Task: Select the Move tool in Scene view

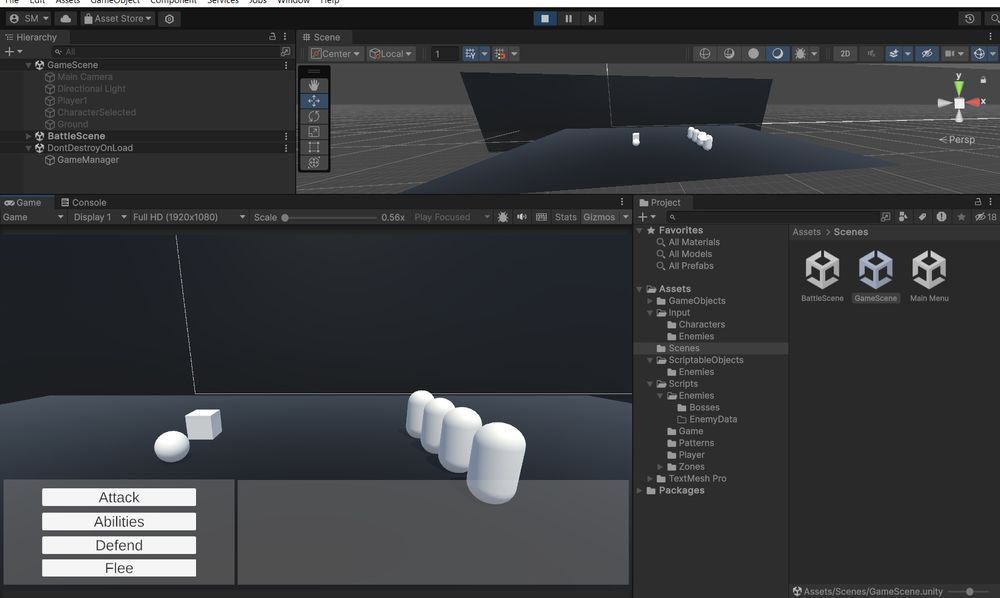Action: [314, 101]
